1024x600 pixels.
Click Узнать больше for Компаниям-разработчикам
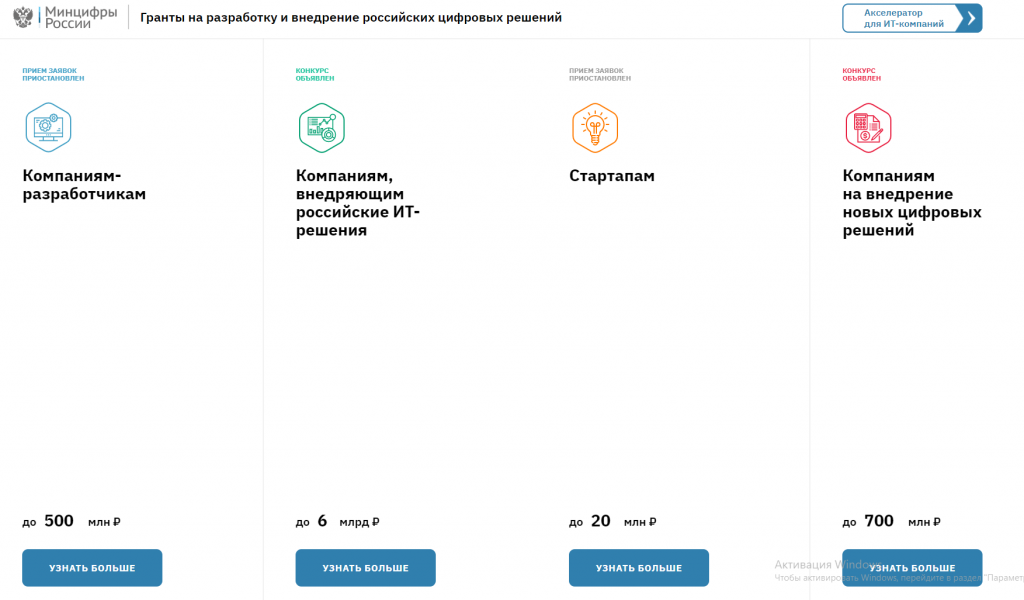click(92, 567)
